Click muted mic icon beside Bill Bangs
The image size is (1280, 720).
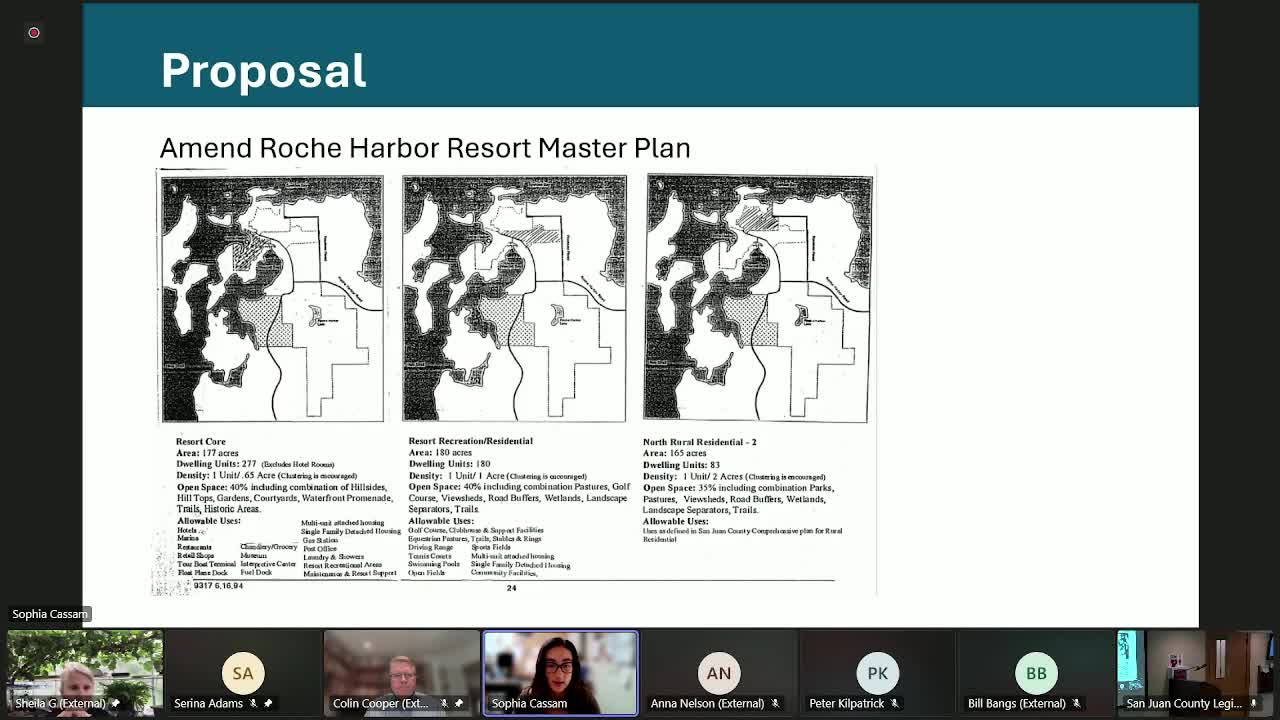(x=1077, y=703)
